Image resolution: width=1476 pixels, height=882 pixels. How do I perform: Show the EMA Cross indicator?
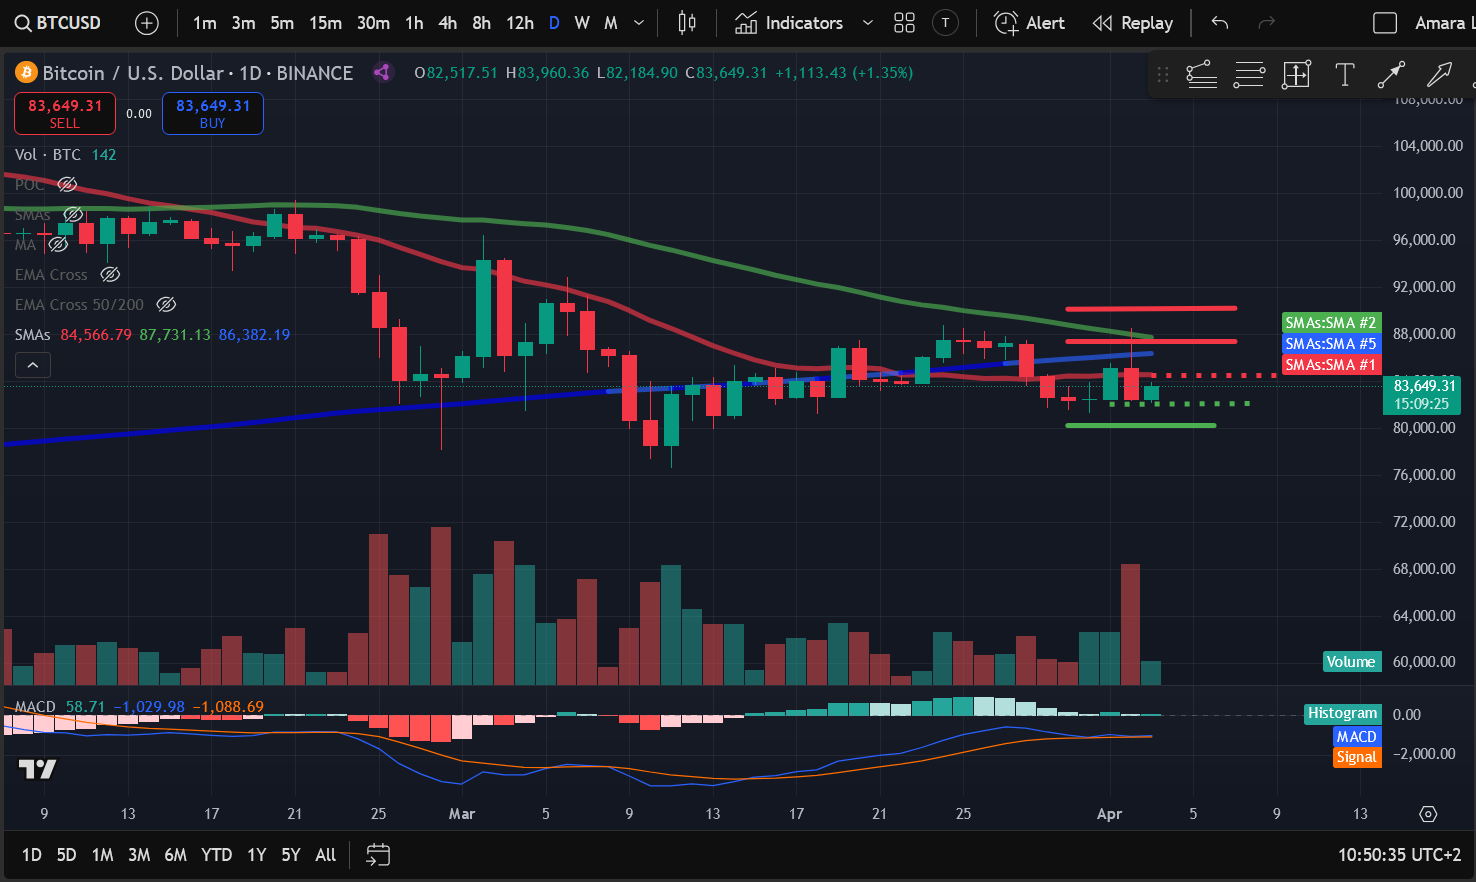[x=111, y=274]
